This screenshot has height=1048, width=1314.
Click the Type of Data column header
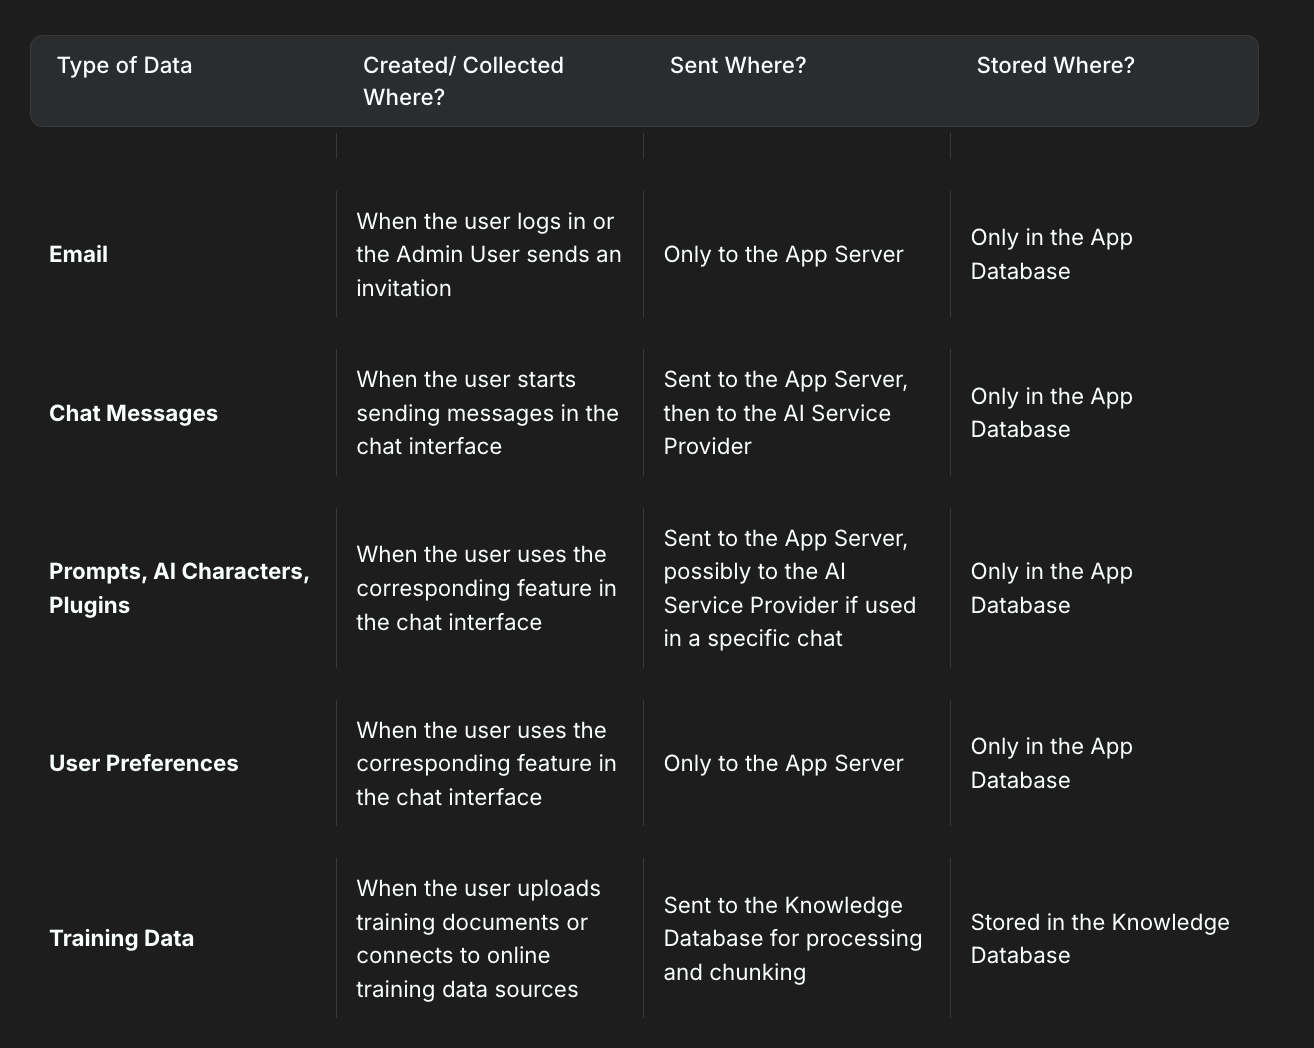pos(124,65)
